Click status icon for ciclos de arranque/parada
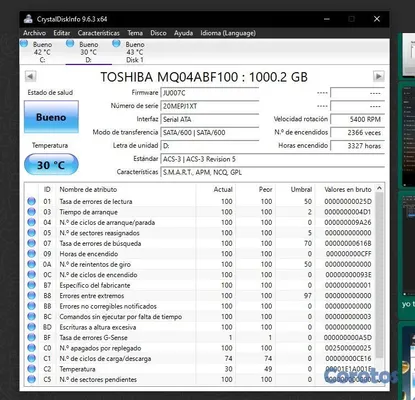Viewport: 415px width, 400px height. (x=32, y=222)
